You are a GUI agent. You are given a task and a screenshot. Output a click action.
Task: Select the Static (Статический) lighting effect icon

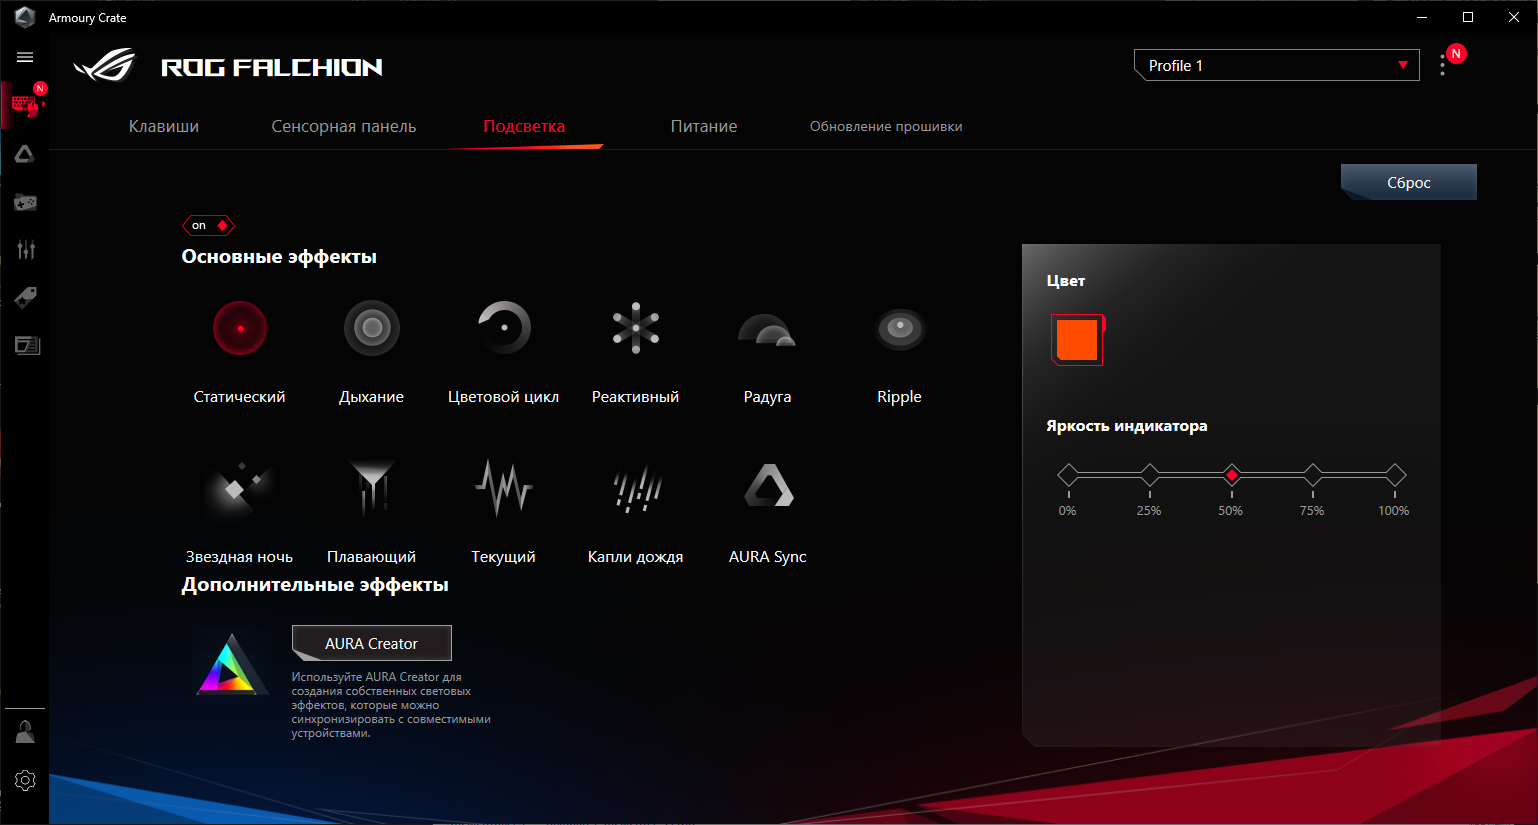tap(240, 328)
